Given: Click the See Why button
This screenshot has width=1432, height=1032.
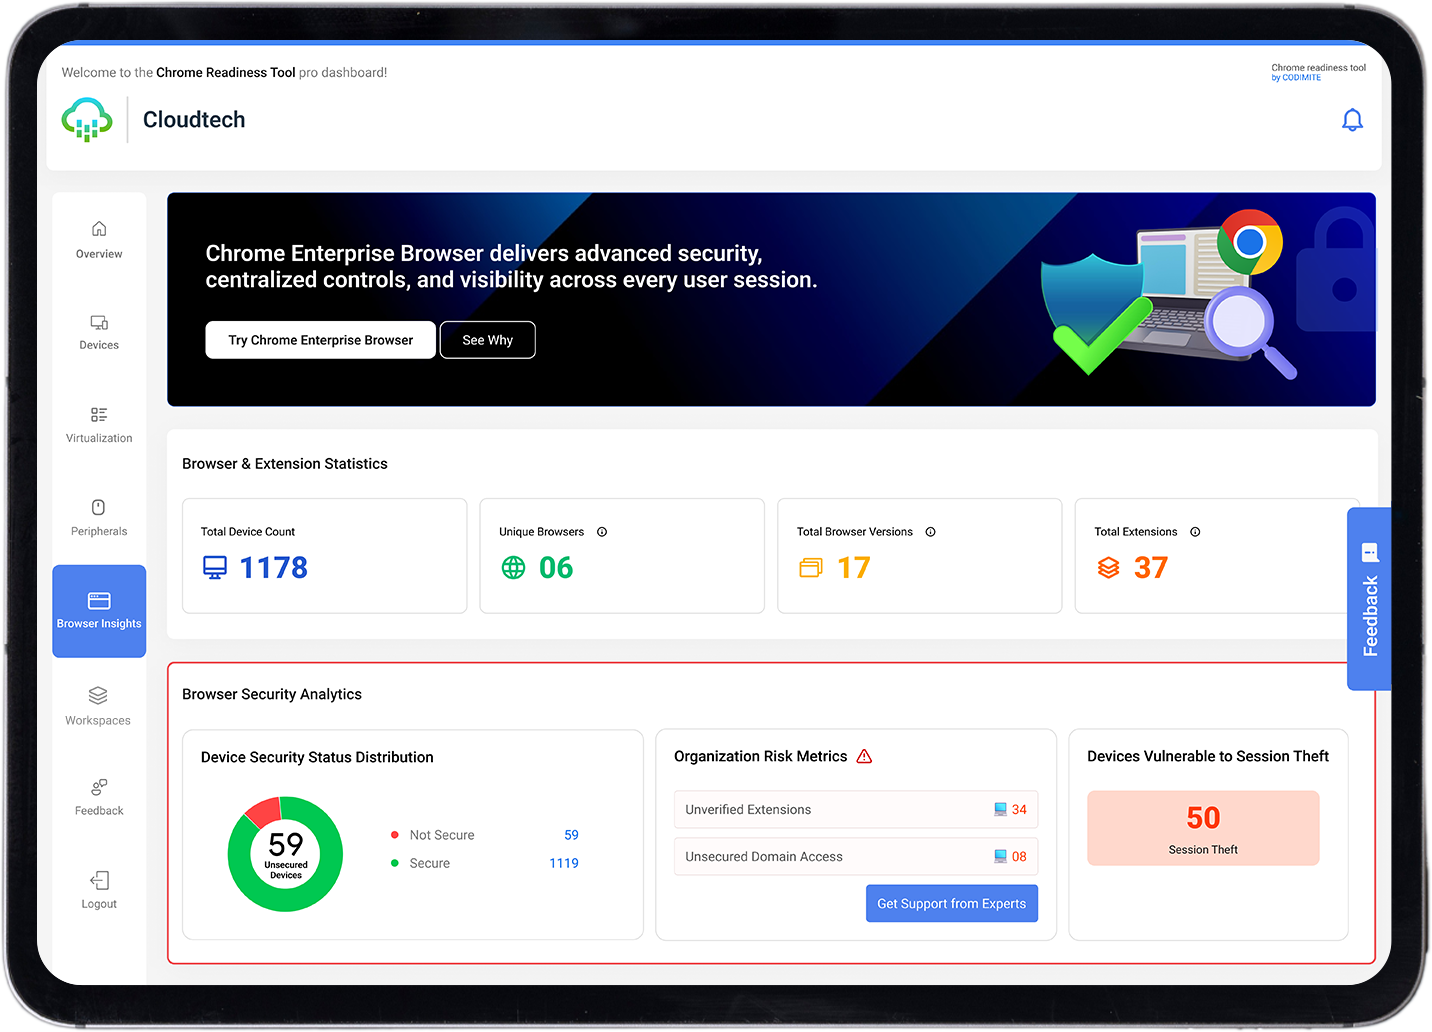Looking at the screenshot, I should click(x=488, y=340).
